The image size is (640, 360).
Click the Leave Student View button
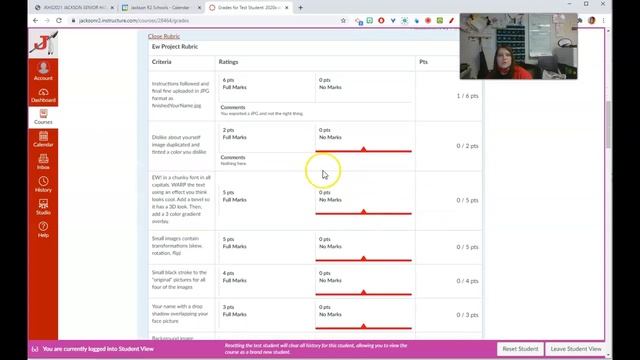tap(576, 349)
